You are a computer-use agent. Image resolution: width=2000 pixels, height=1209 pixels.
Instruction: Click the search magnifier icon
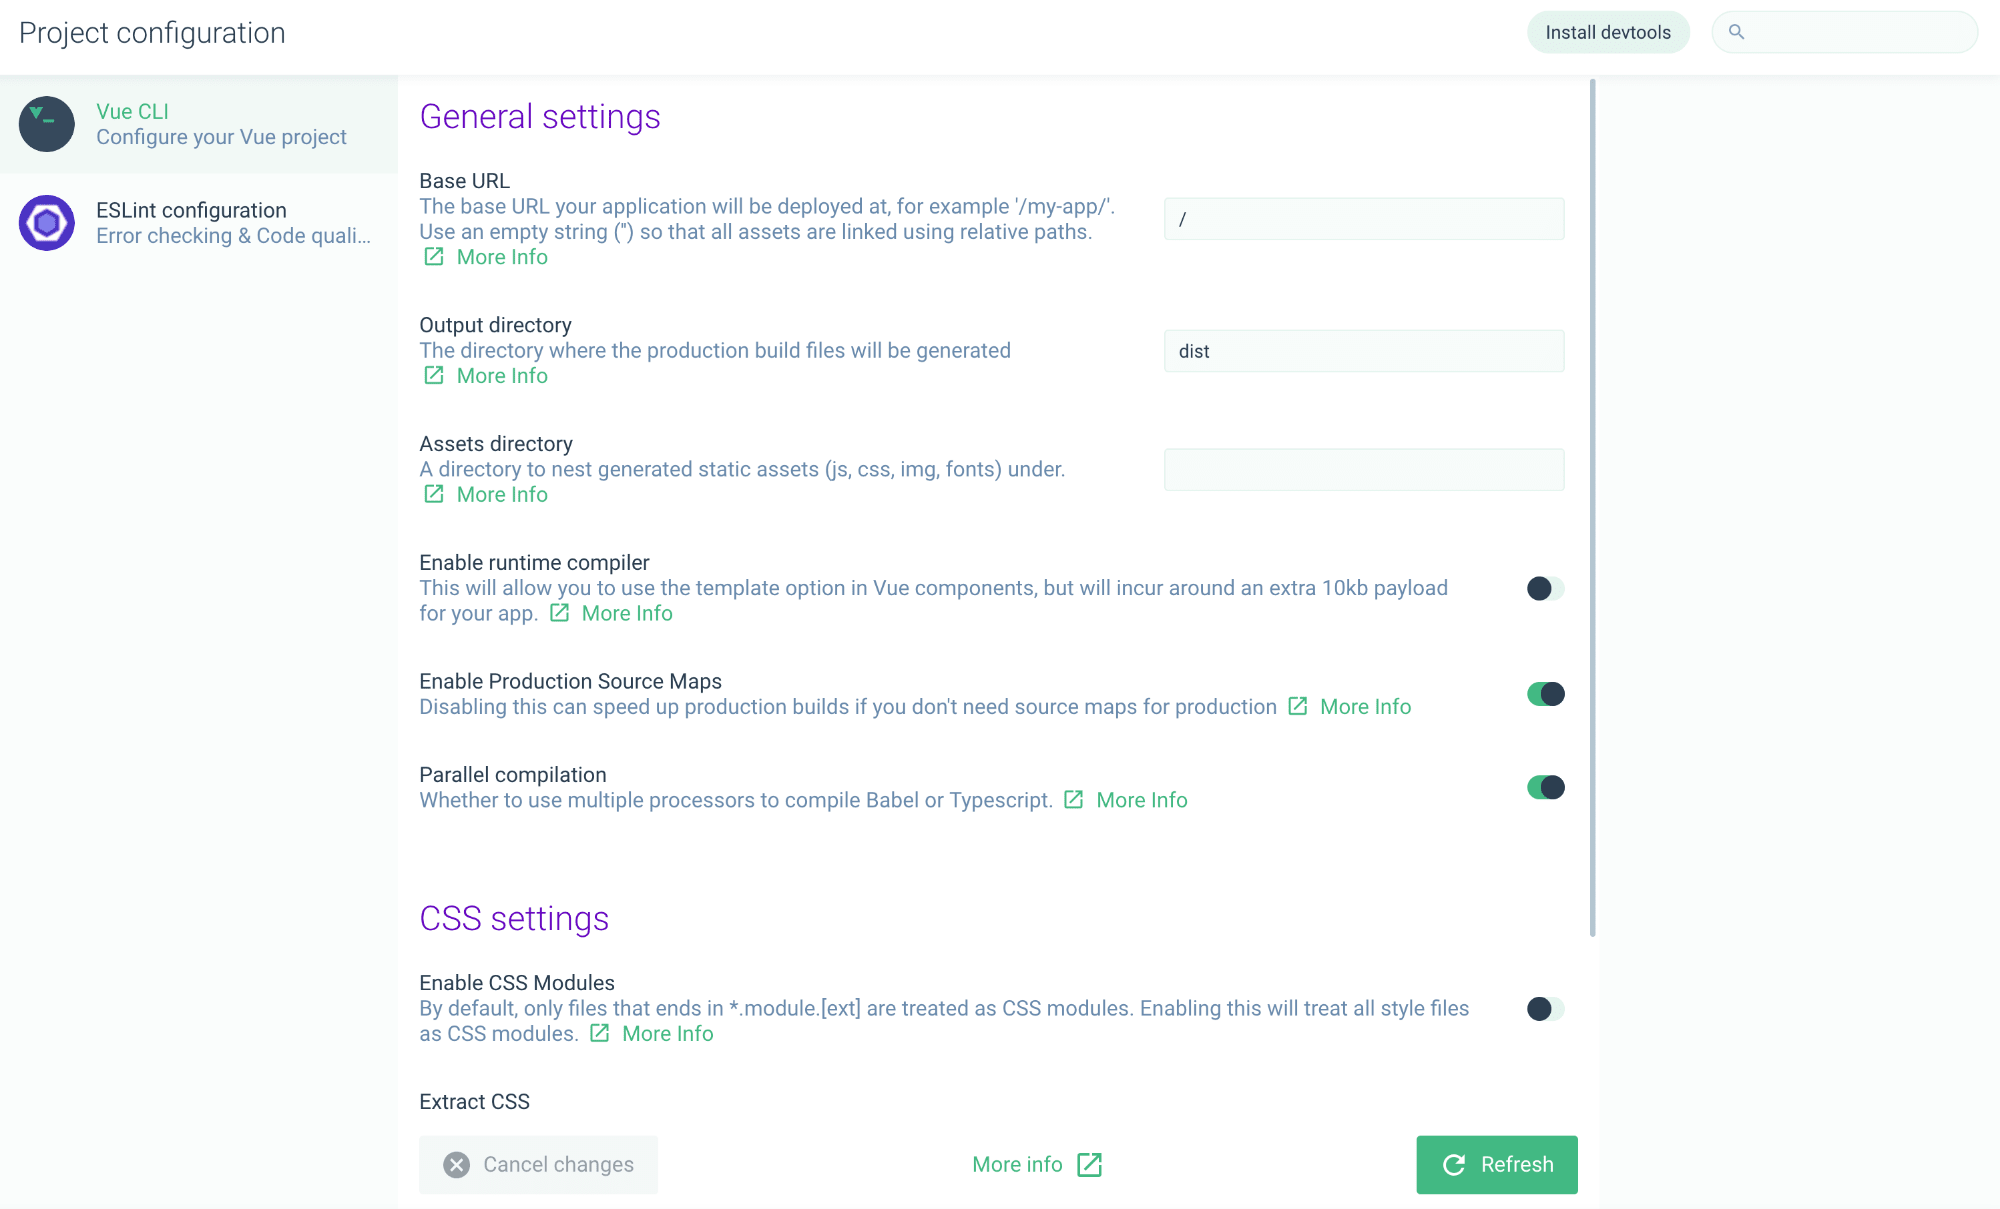1737,32
